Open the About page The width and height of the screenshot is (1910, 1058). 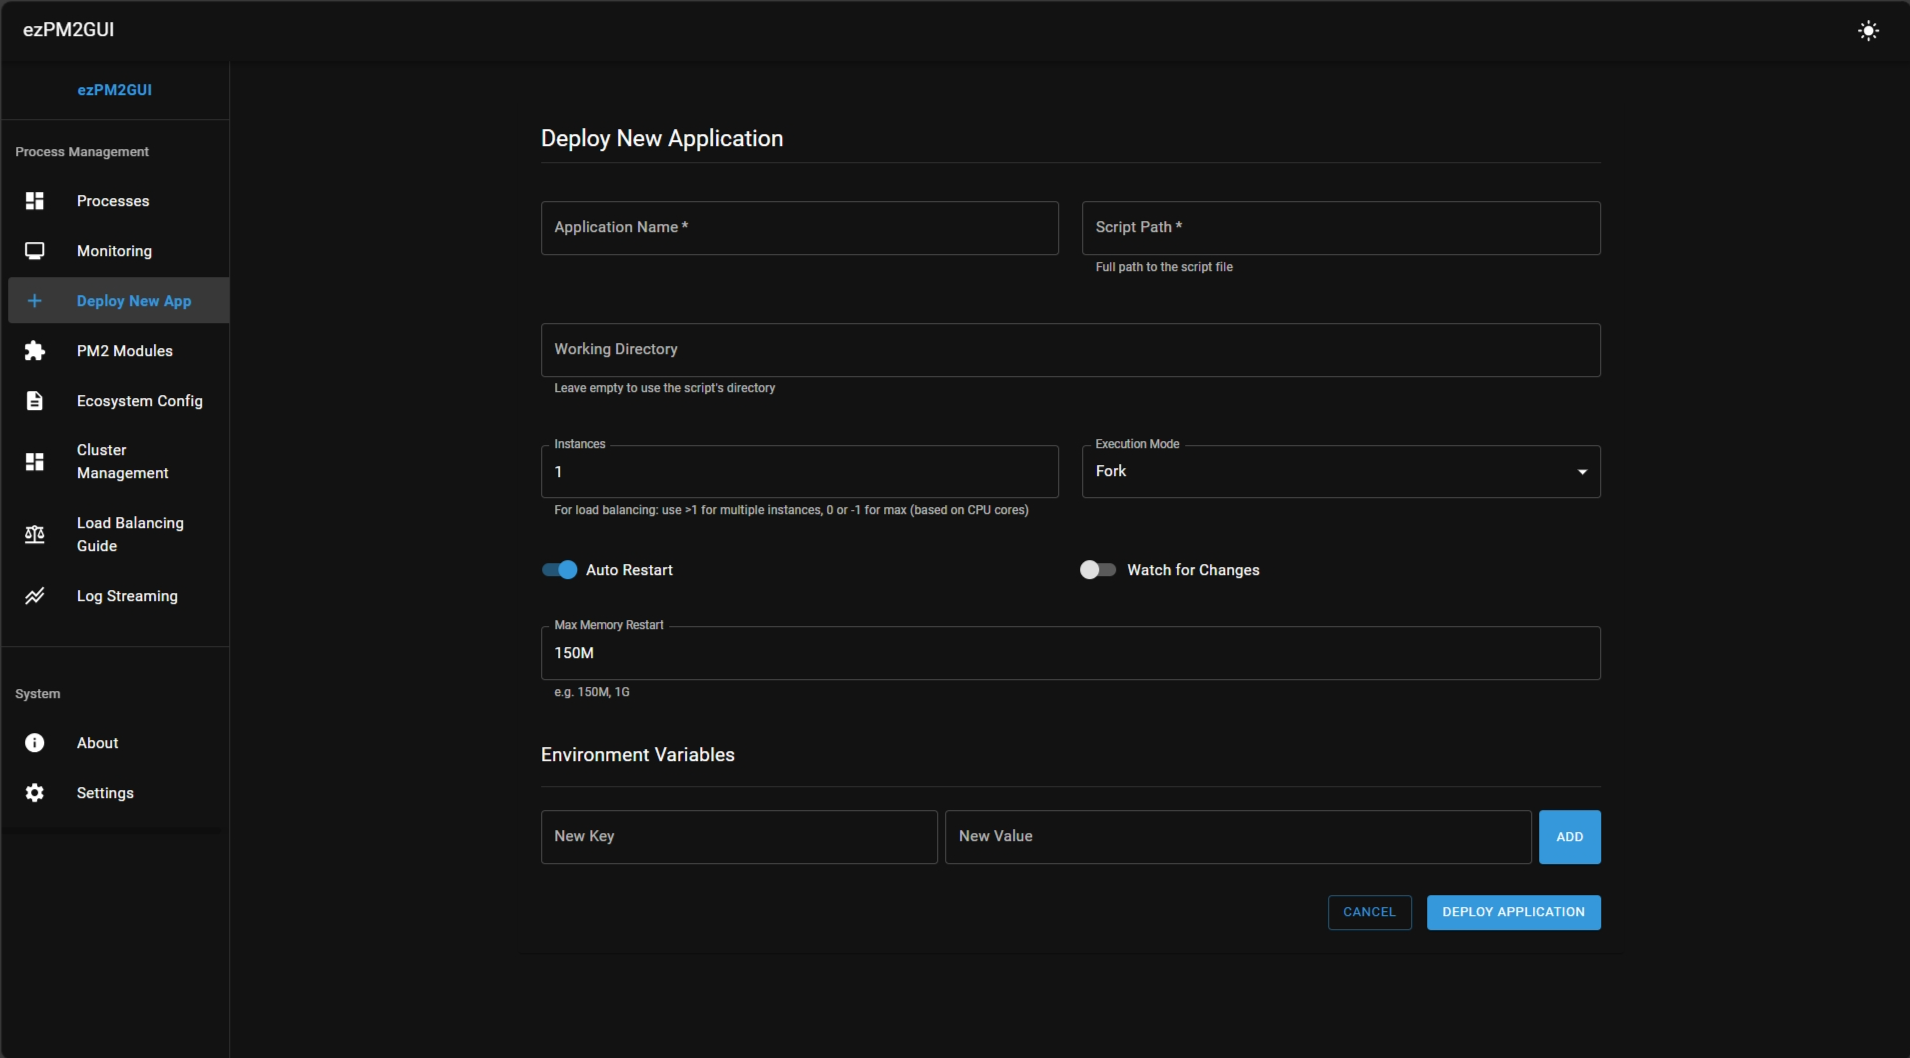(x=119, y=743)
